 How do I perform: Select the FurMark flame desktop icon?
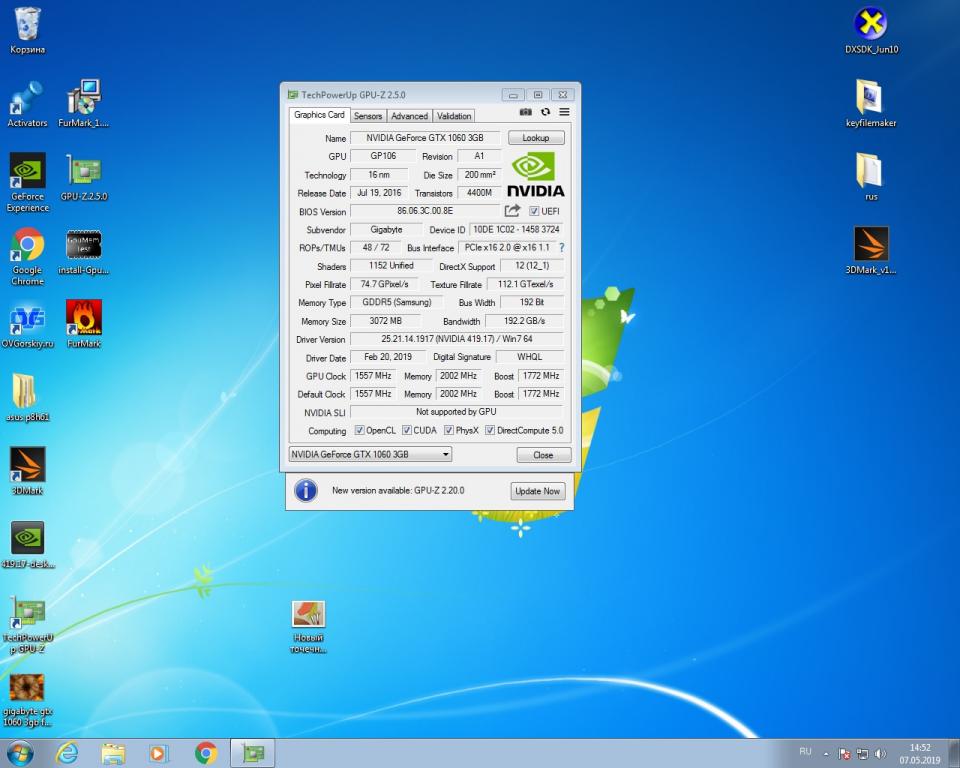84,325
